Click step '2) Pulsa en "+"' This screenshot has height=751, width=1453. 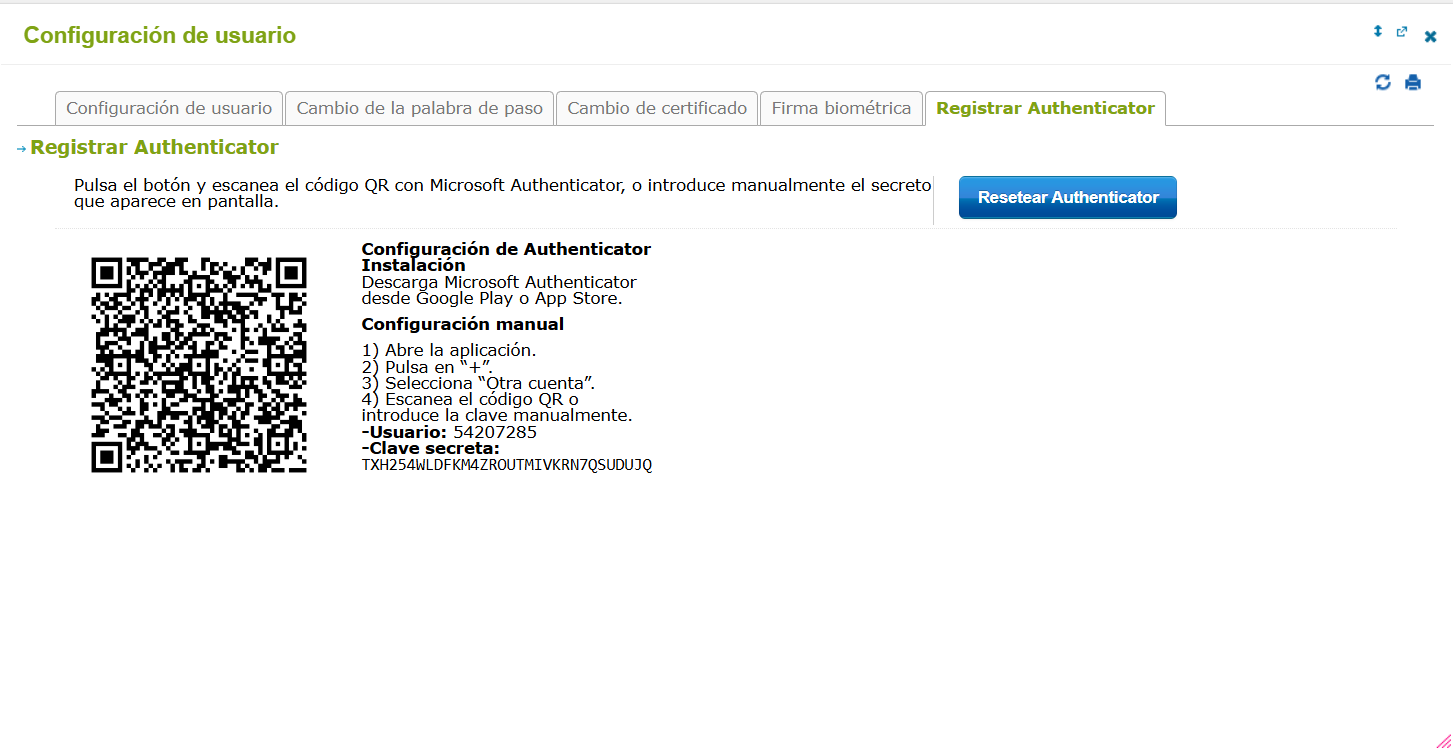427,367
